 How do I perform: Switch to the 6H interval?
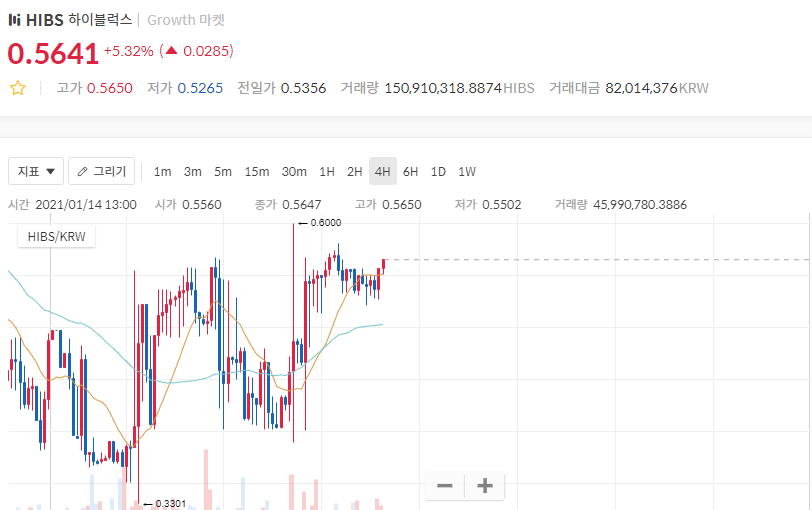click(x=410, y=171)
